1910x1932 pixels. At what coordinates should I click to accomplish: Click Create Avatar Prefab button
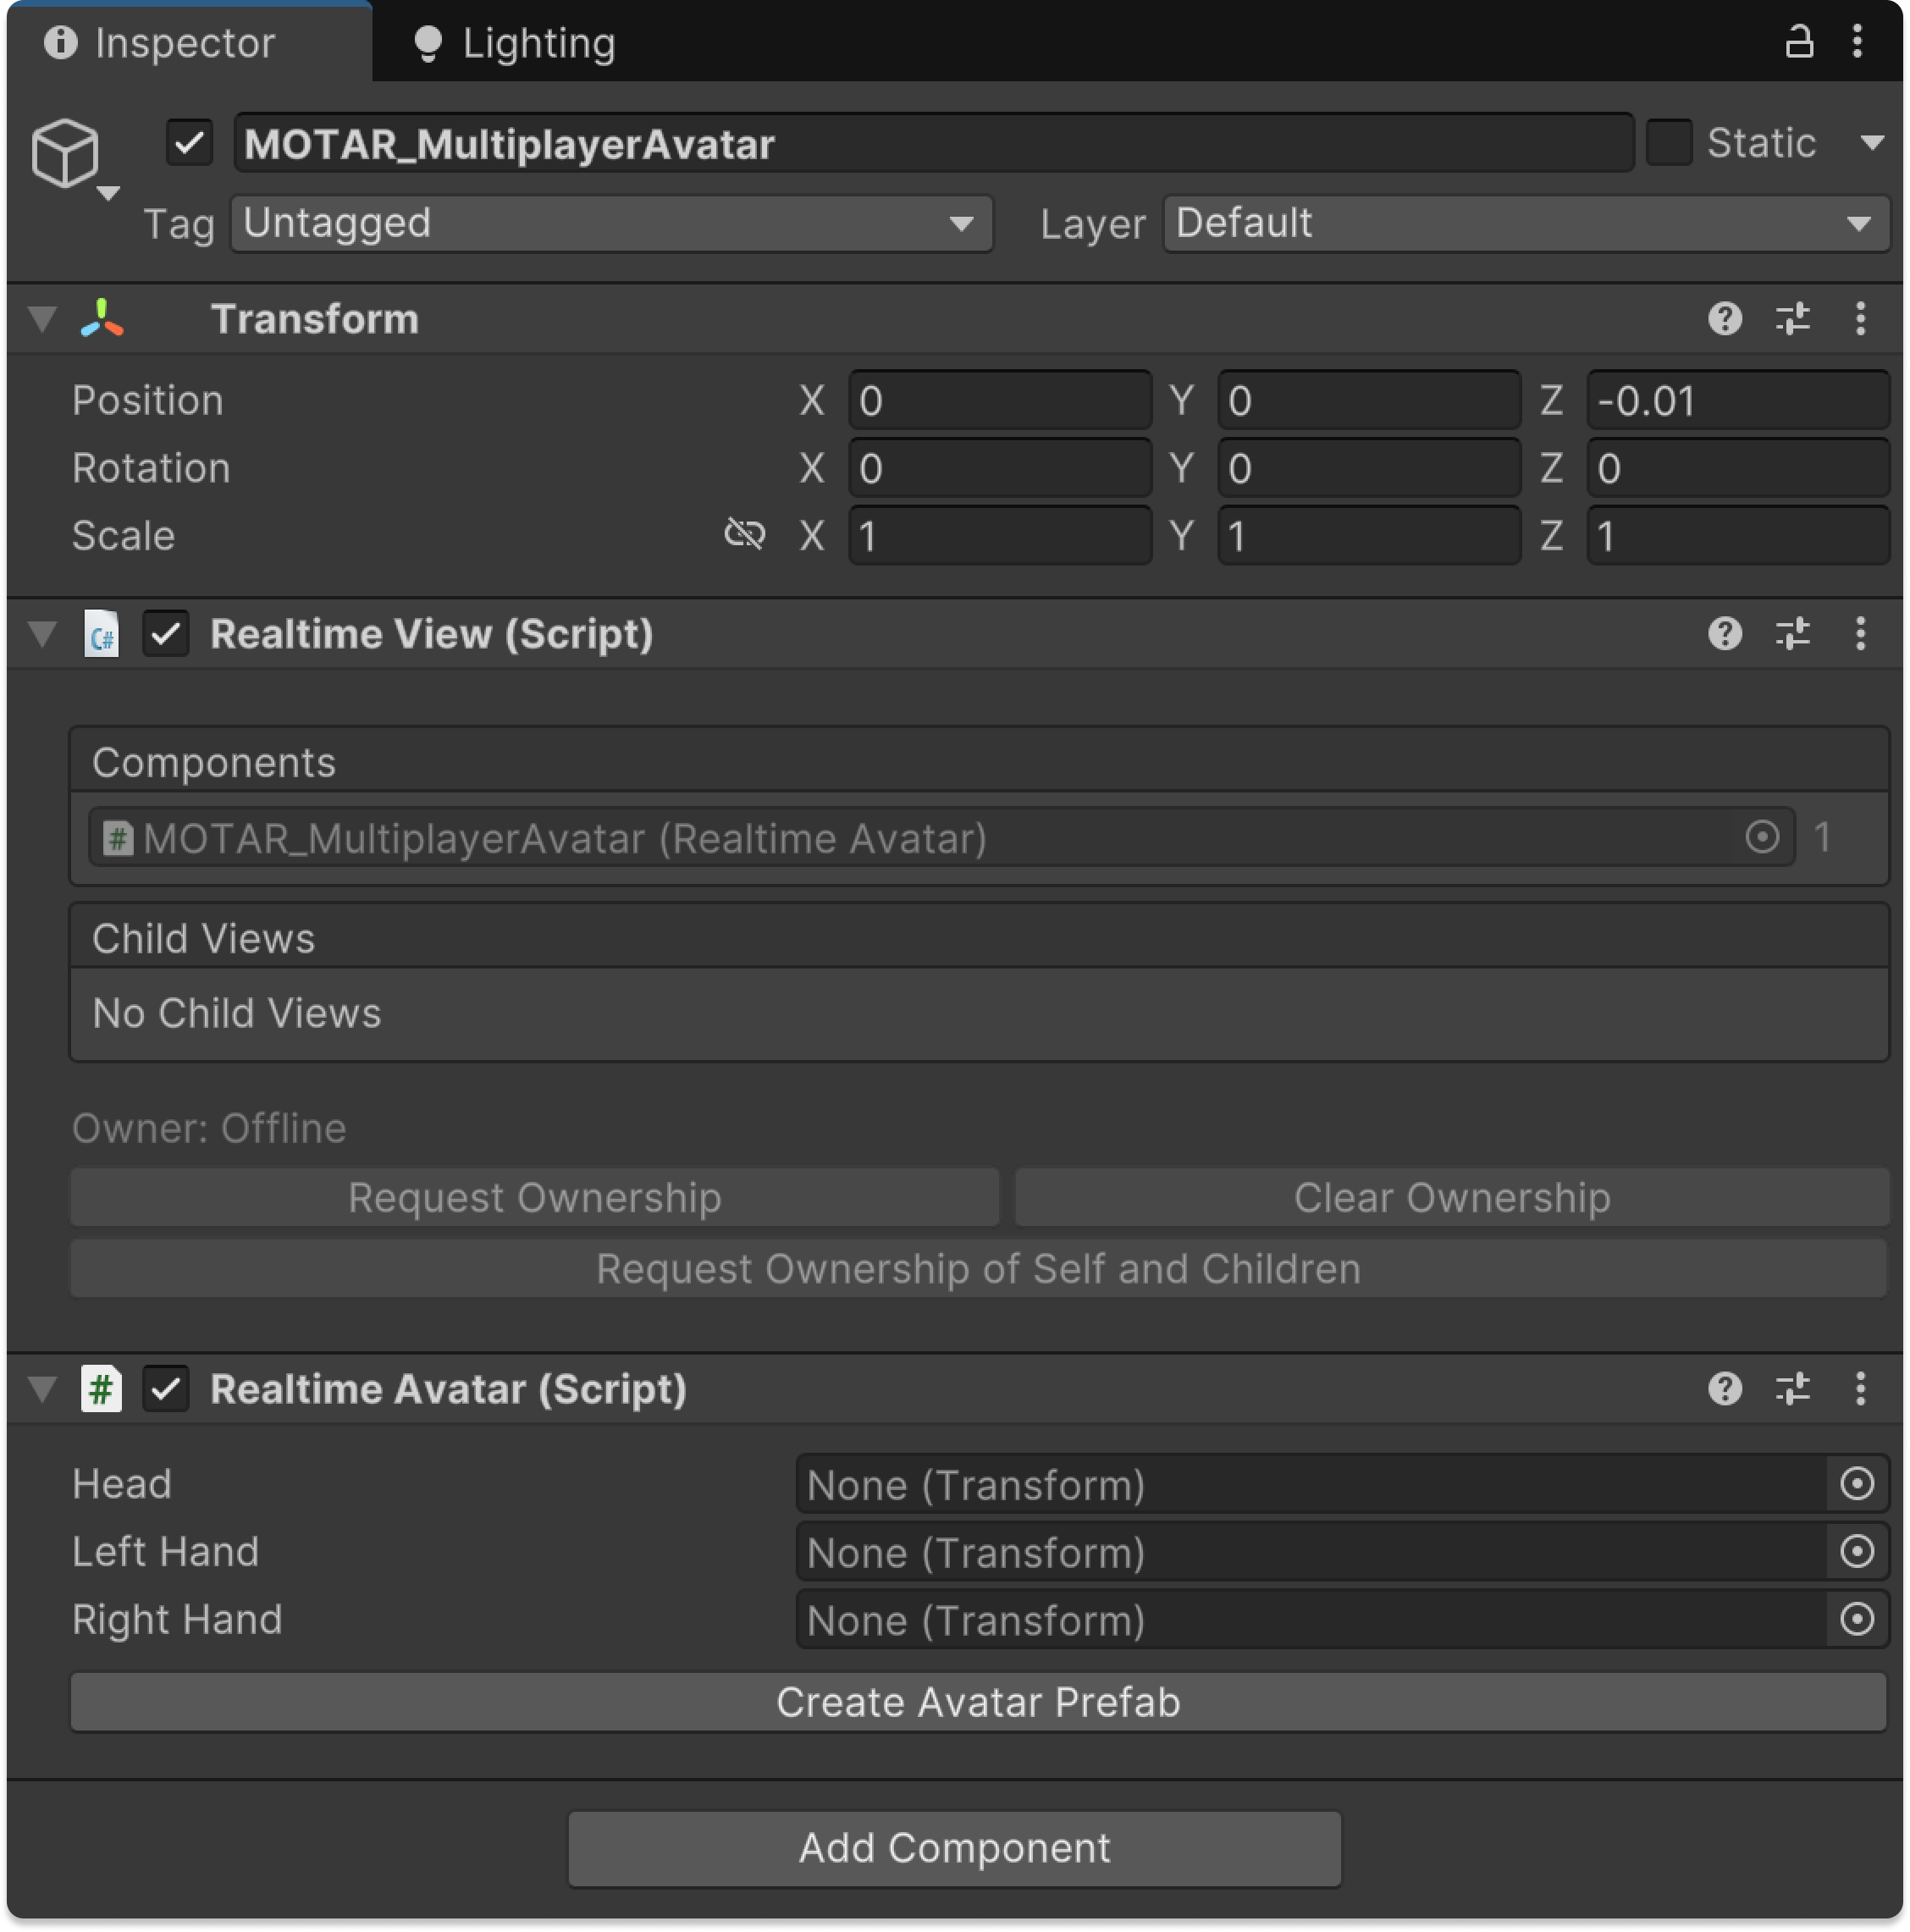tap(977, 1702)
